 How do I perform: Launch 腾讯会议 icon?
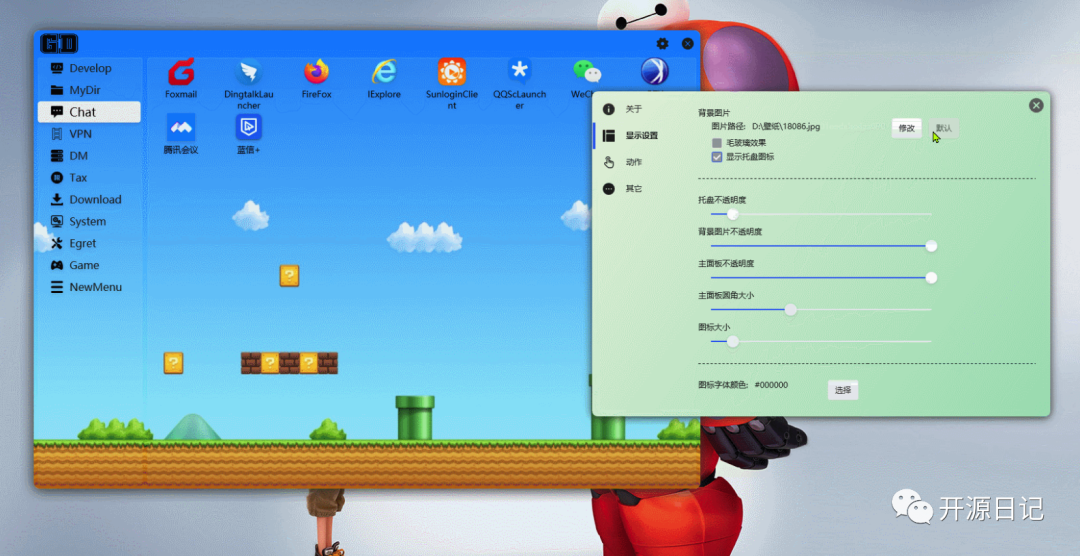[x=181, y=127]
